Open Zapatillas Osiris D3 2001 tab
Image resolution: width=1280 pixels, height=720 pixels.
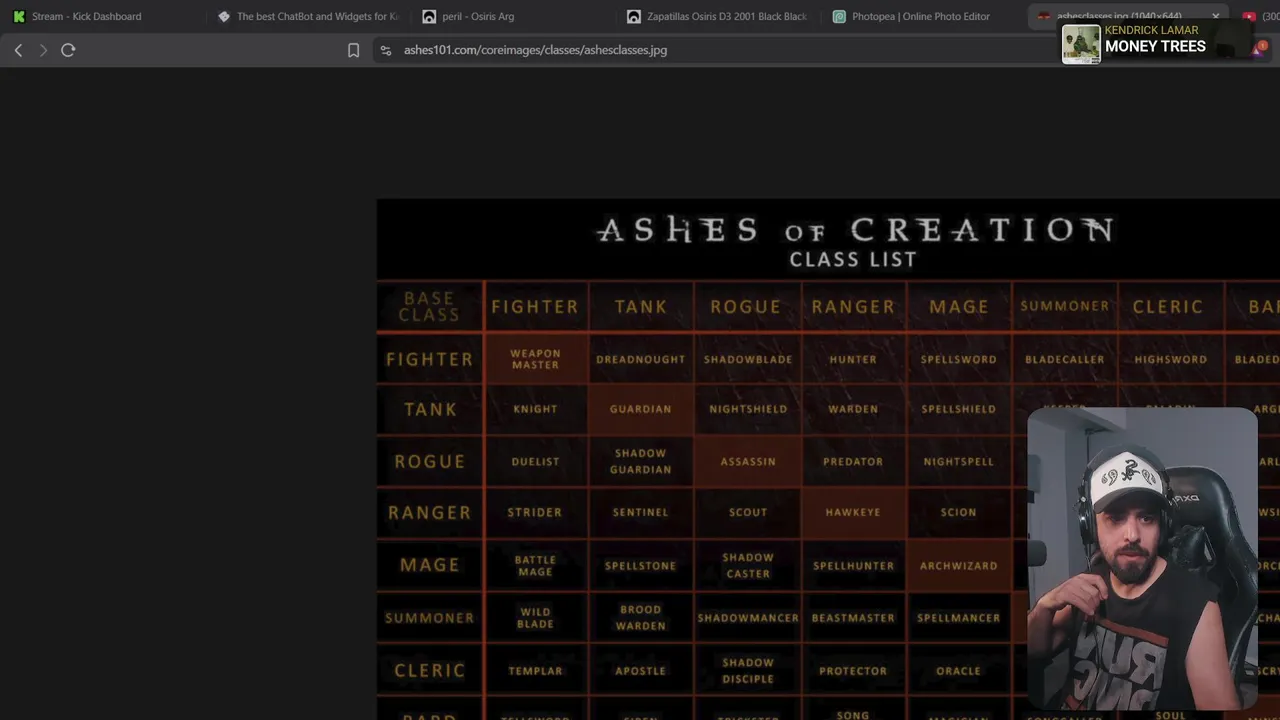[715, 16]
